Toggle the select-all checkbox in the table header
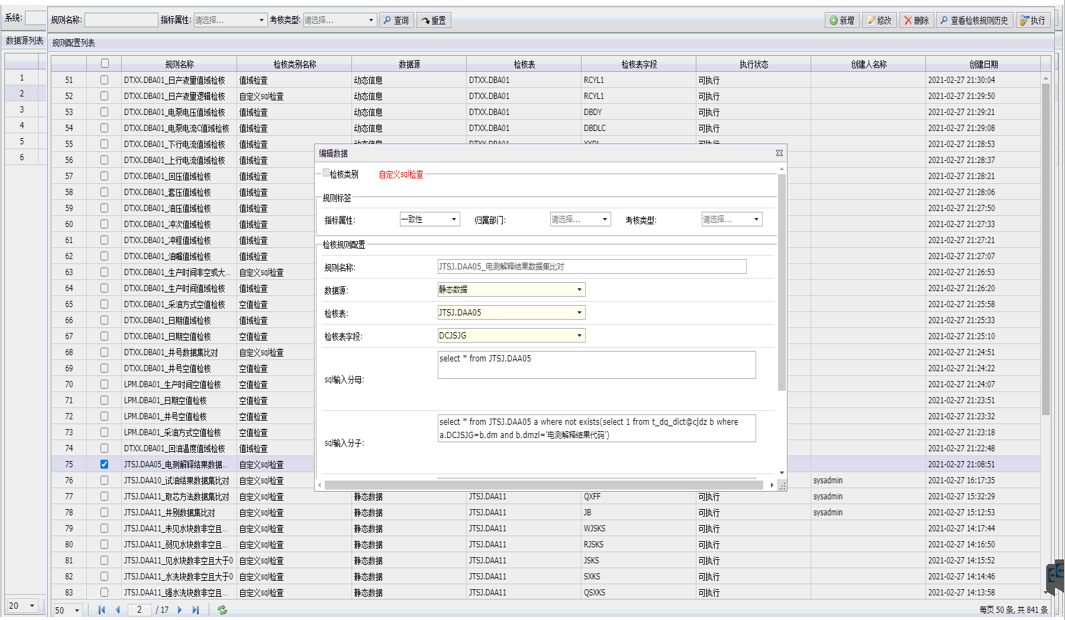The width and height of the screenshot is (1065, 620). (105, 64)
